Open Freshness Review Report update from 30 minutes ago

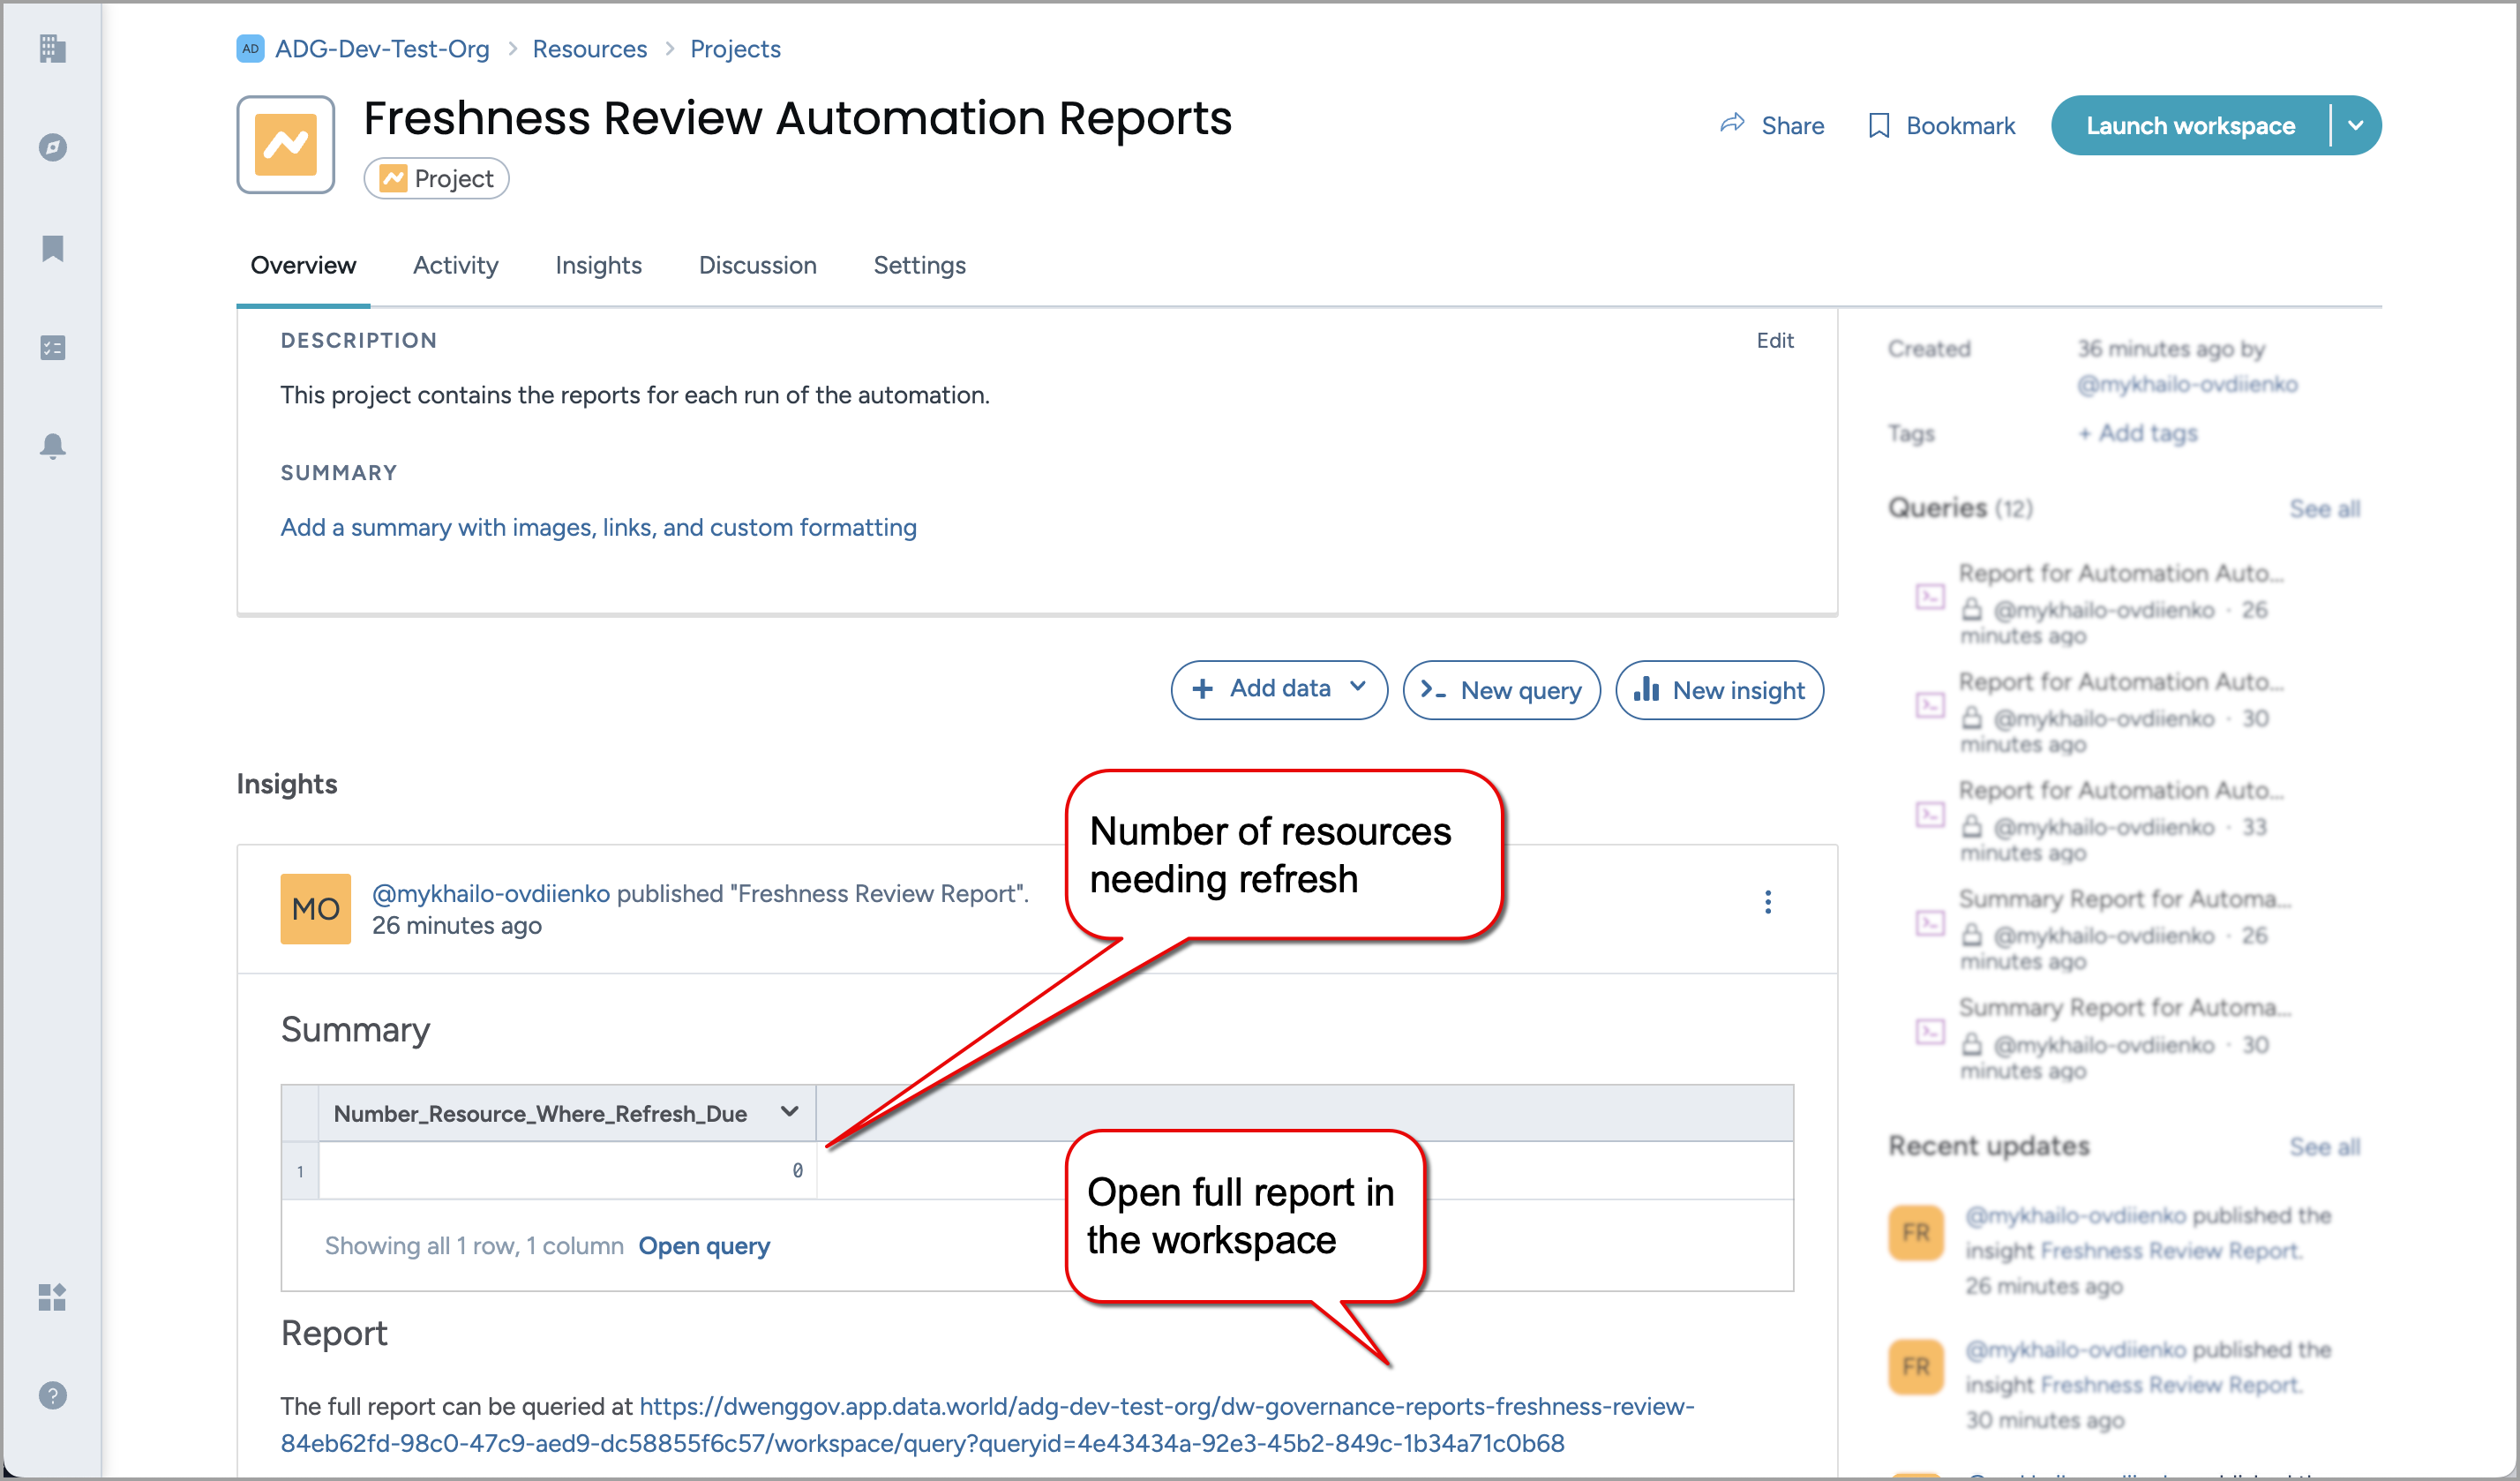[x=2169, y=1384]
